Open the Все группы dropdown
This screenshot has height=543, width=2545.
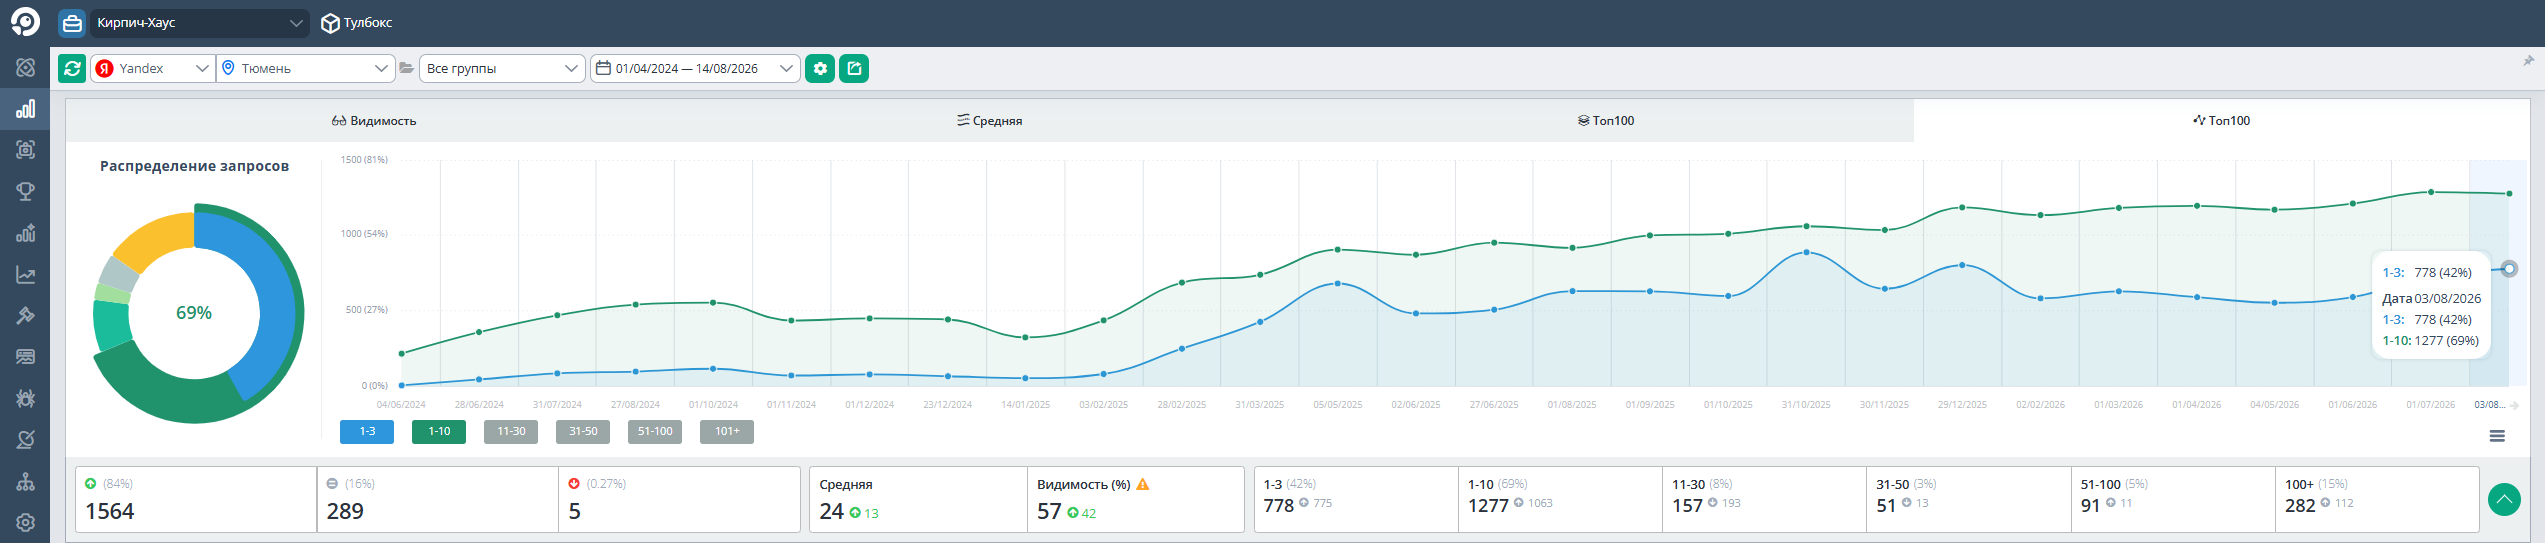click(502, 68)
